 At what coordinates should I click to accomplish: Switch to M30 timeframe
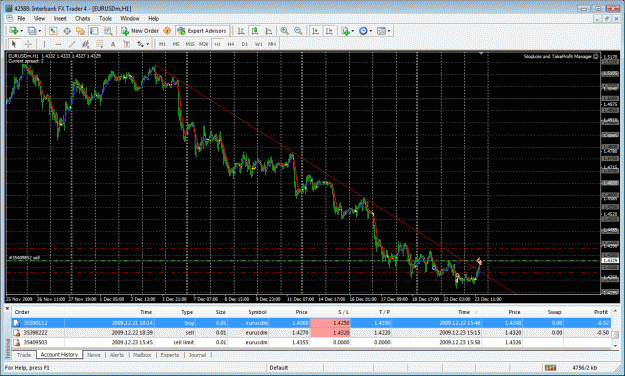203,44
